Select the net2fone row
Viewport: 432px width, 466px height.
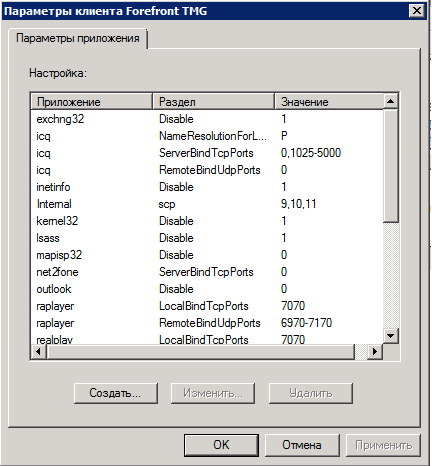pos(207,272)
